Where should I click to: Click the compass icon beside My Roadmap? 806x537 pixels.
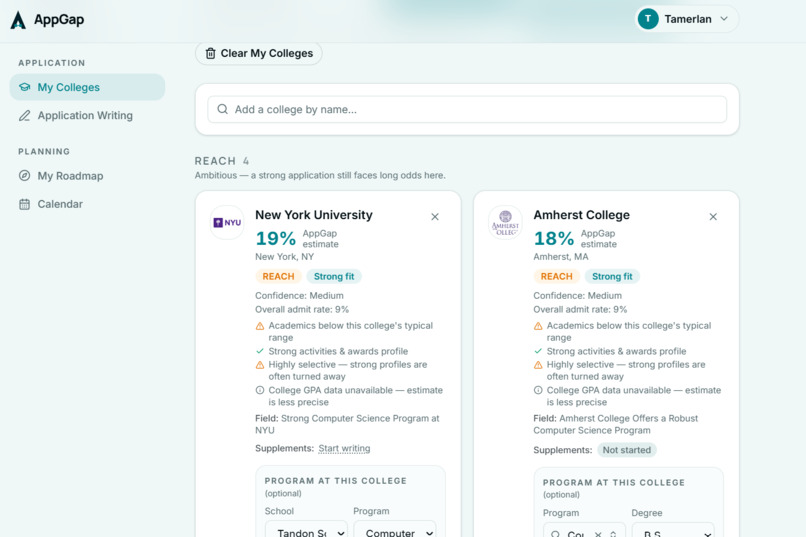click(x=24, y=176)
